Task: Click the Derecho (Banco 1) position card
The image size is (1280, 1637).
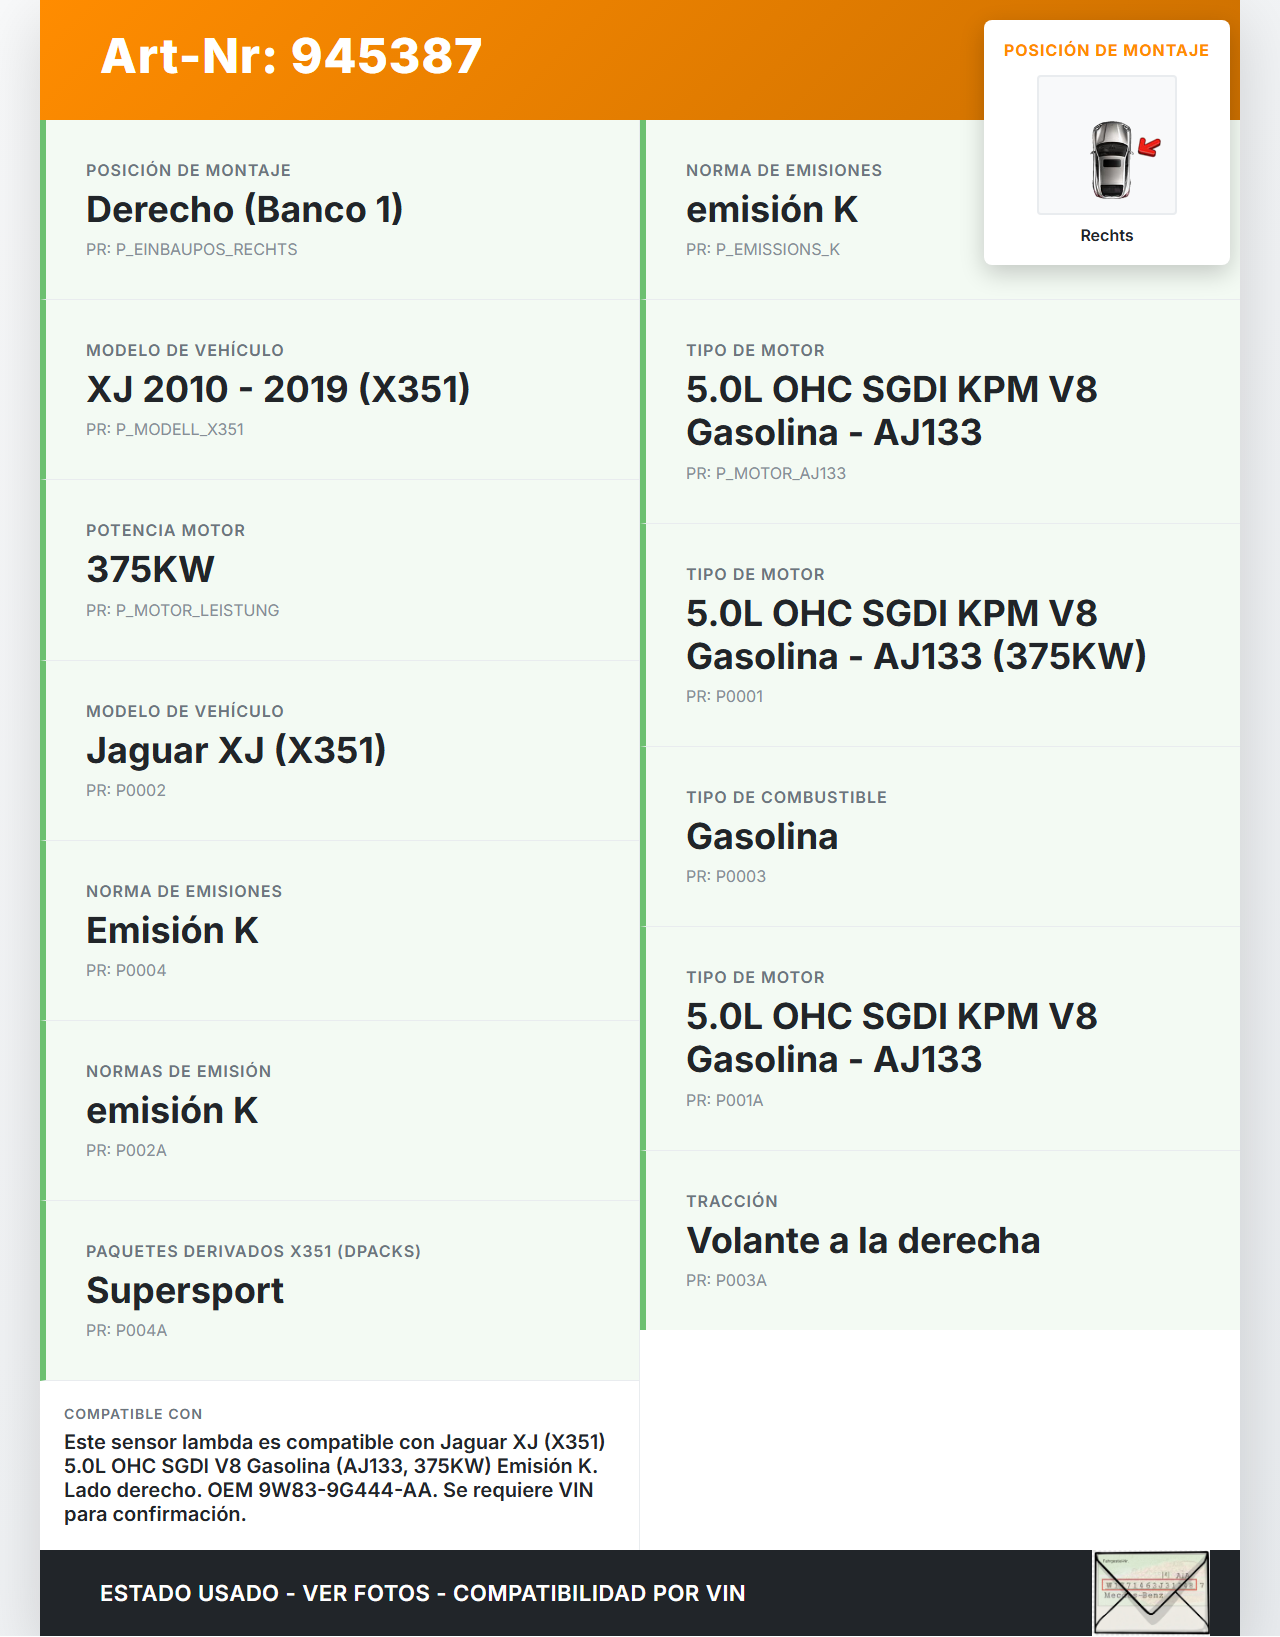Action: [x=342, y=210]
